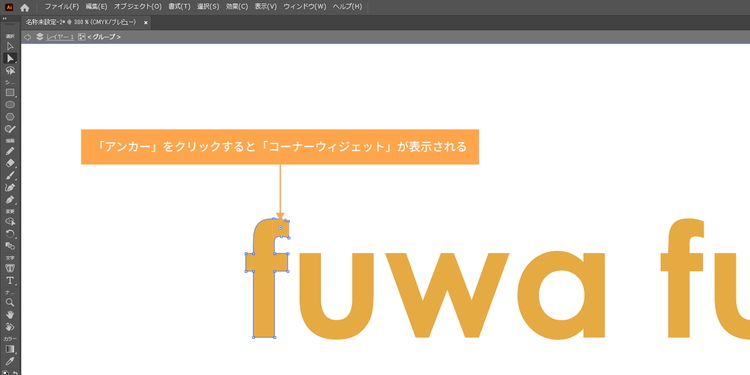Select the Pencil tool

pos(10,151)
